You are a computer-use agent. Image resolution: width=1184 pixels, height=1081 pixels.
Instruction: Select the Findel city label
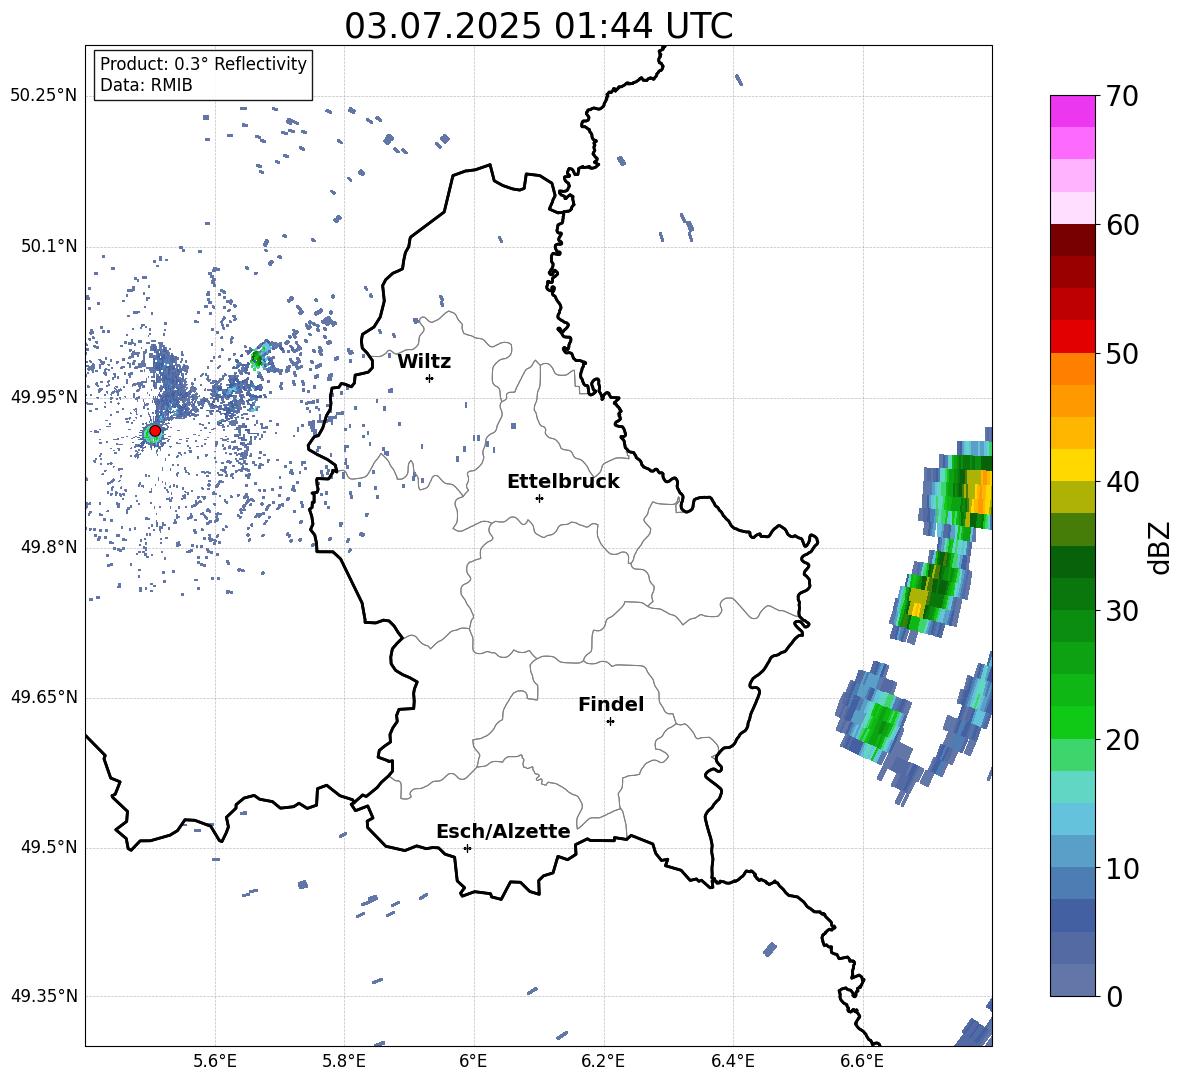(611, 704)
